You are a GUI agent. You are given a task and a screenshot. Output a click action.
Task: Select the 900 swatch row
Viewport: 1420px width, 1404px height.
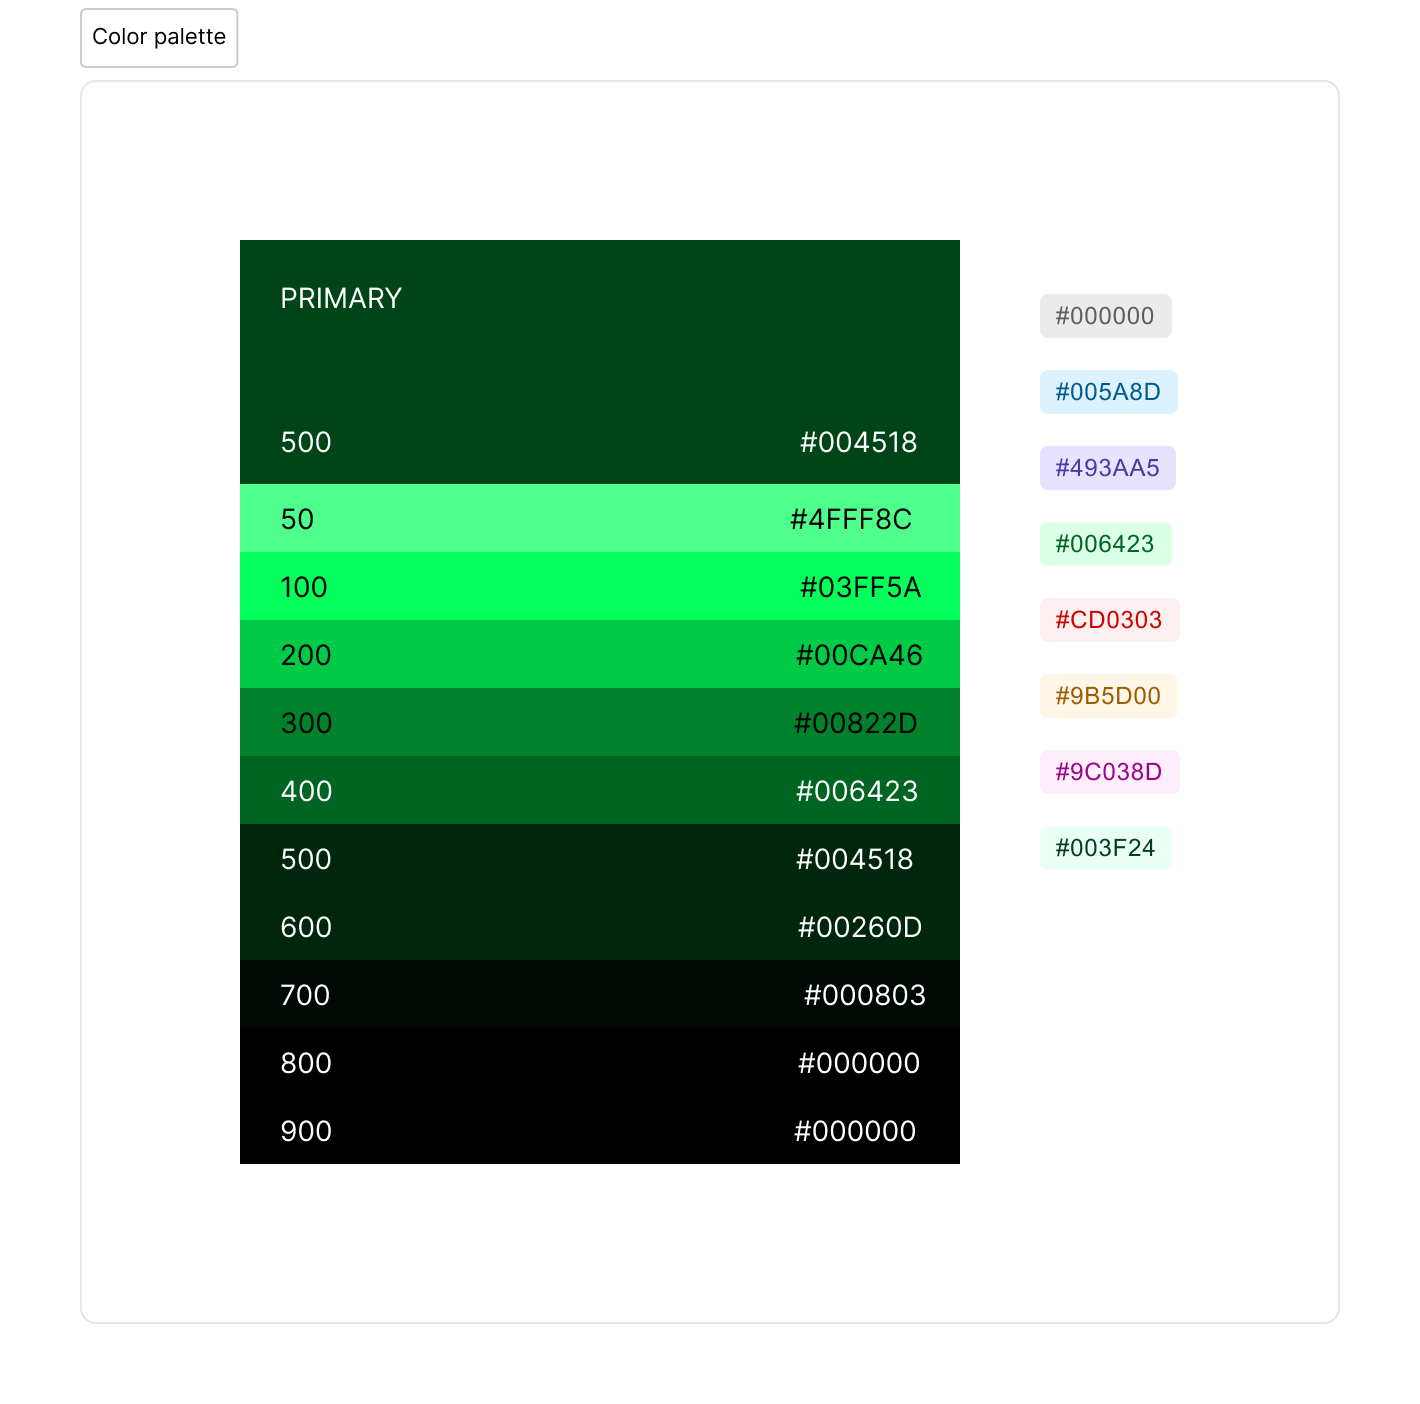600,1130
